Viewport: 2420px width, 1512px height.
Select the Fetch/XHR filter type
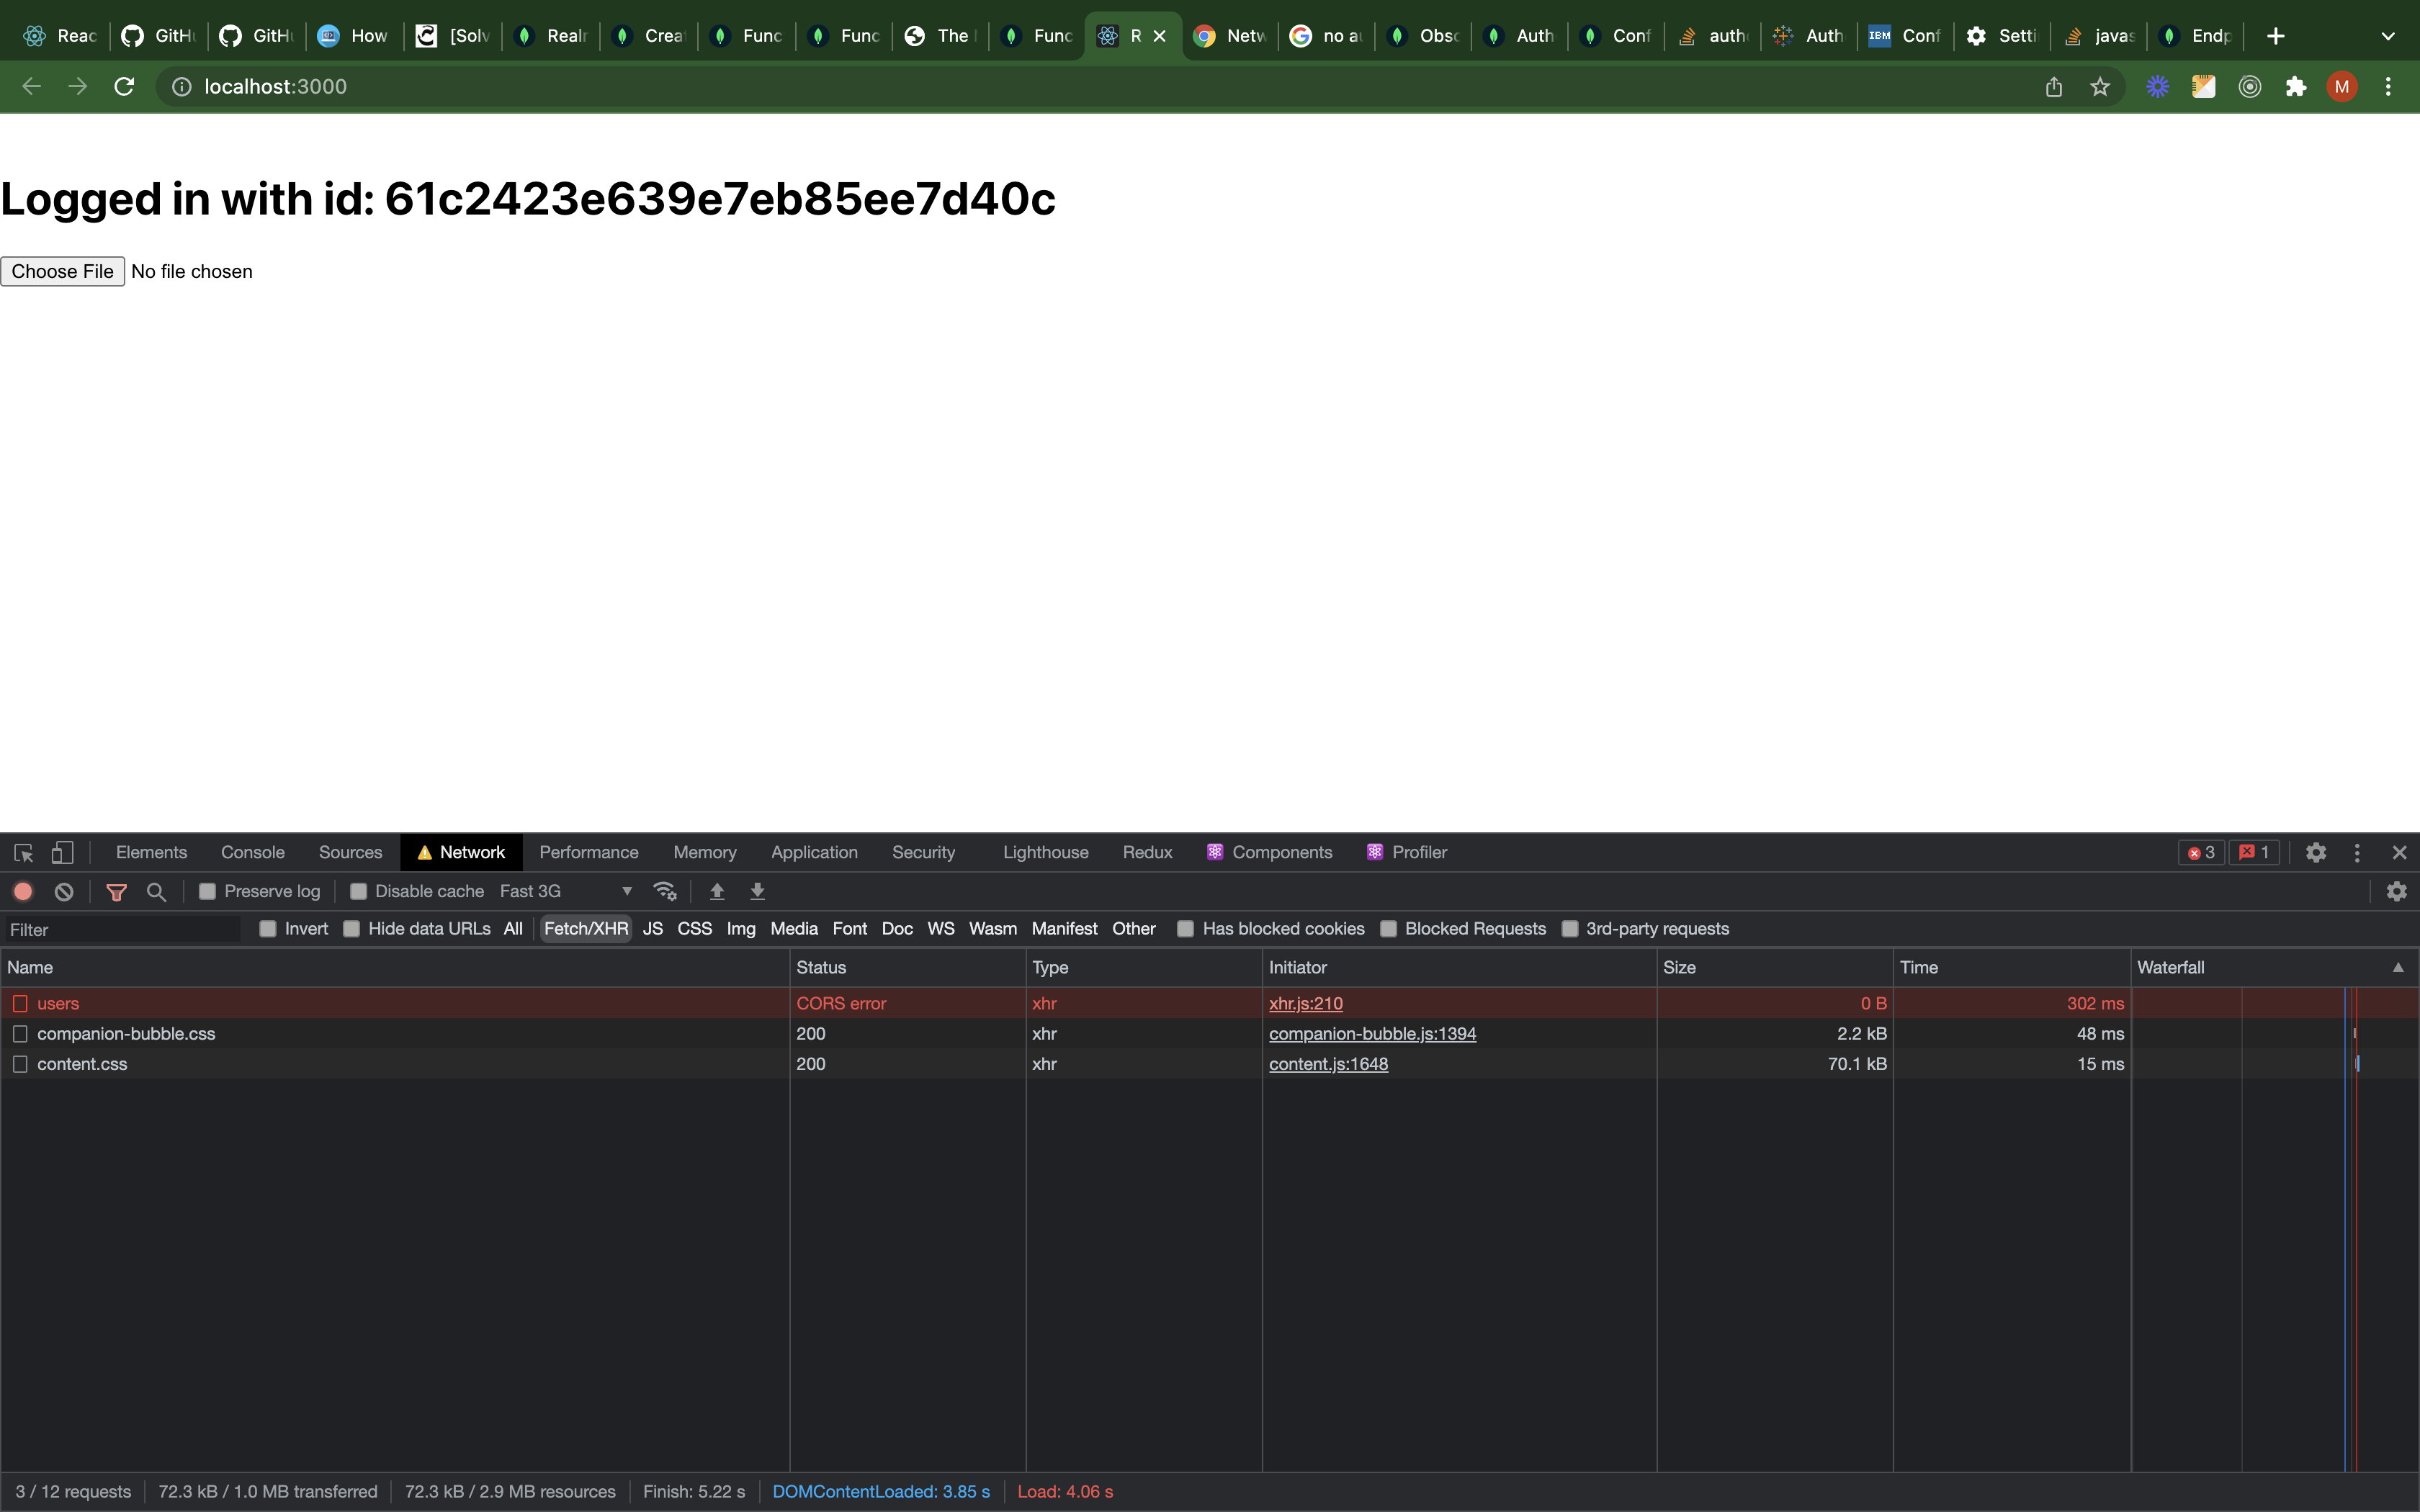pos(586,929)
